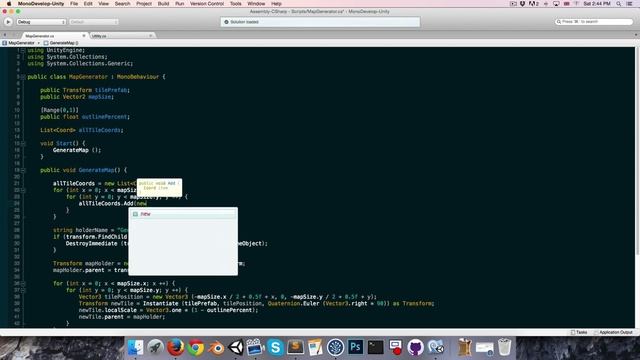This screenshot has width=640, height=360.
Task: Click the previous tab arrow in tab bar
Action: point(4,36)
